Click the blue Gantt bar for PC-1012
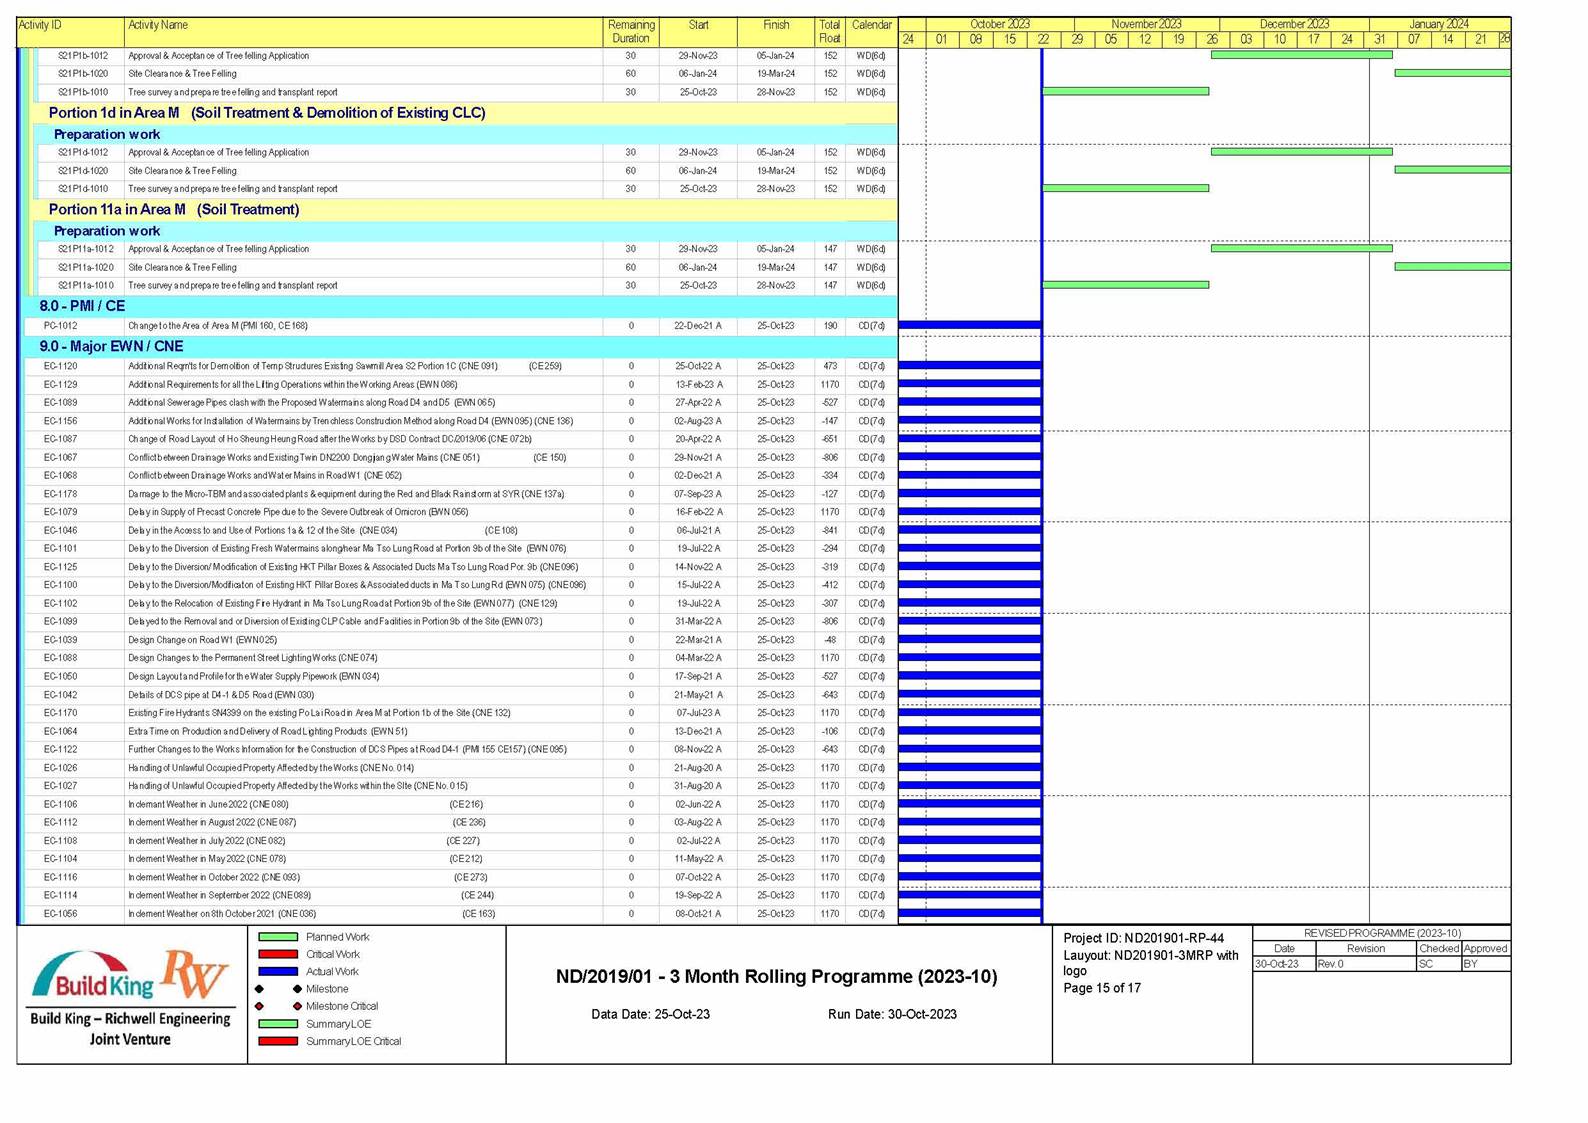 969,325
